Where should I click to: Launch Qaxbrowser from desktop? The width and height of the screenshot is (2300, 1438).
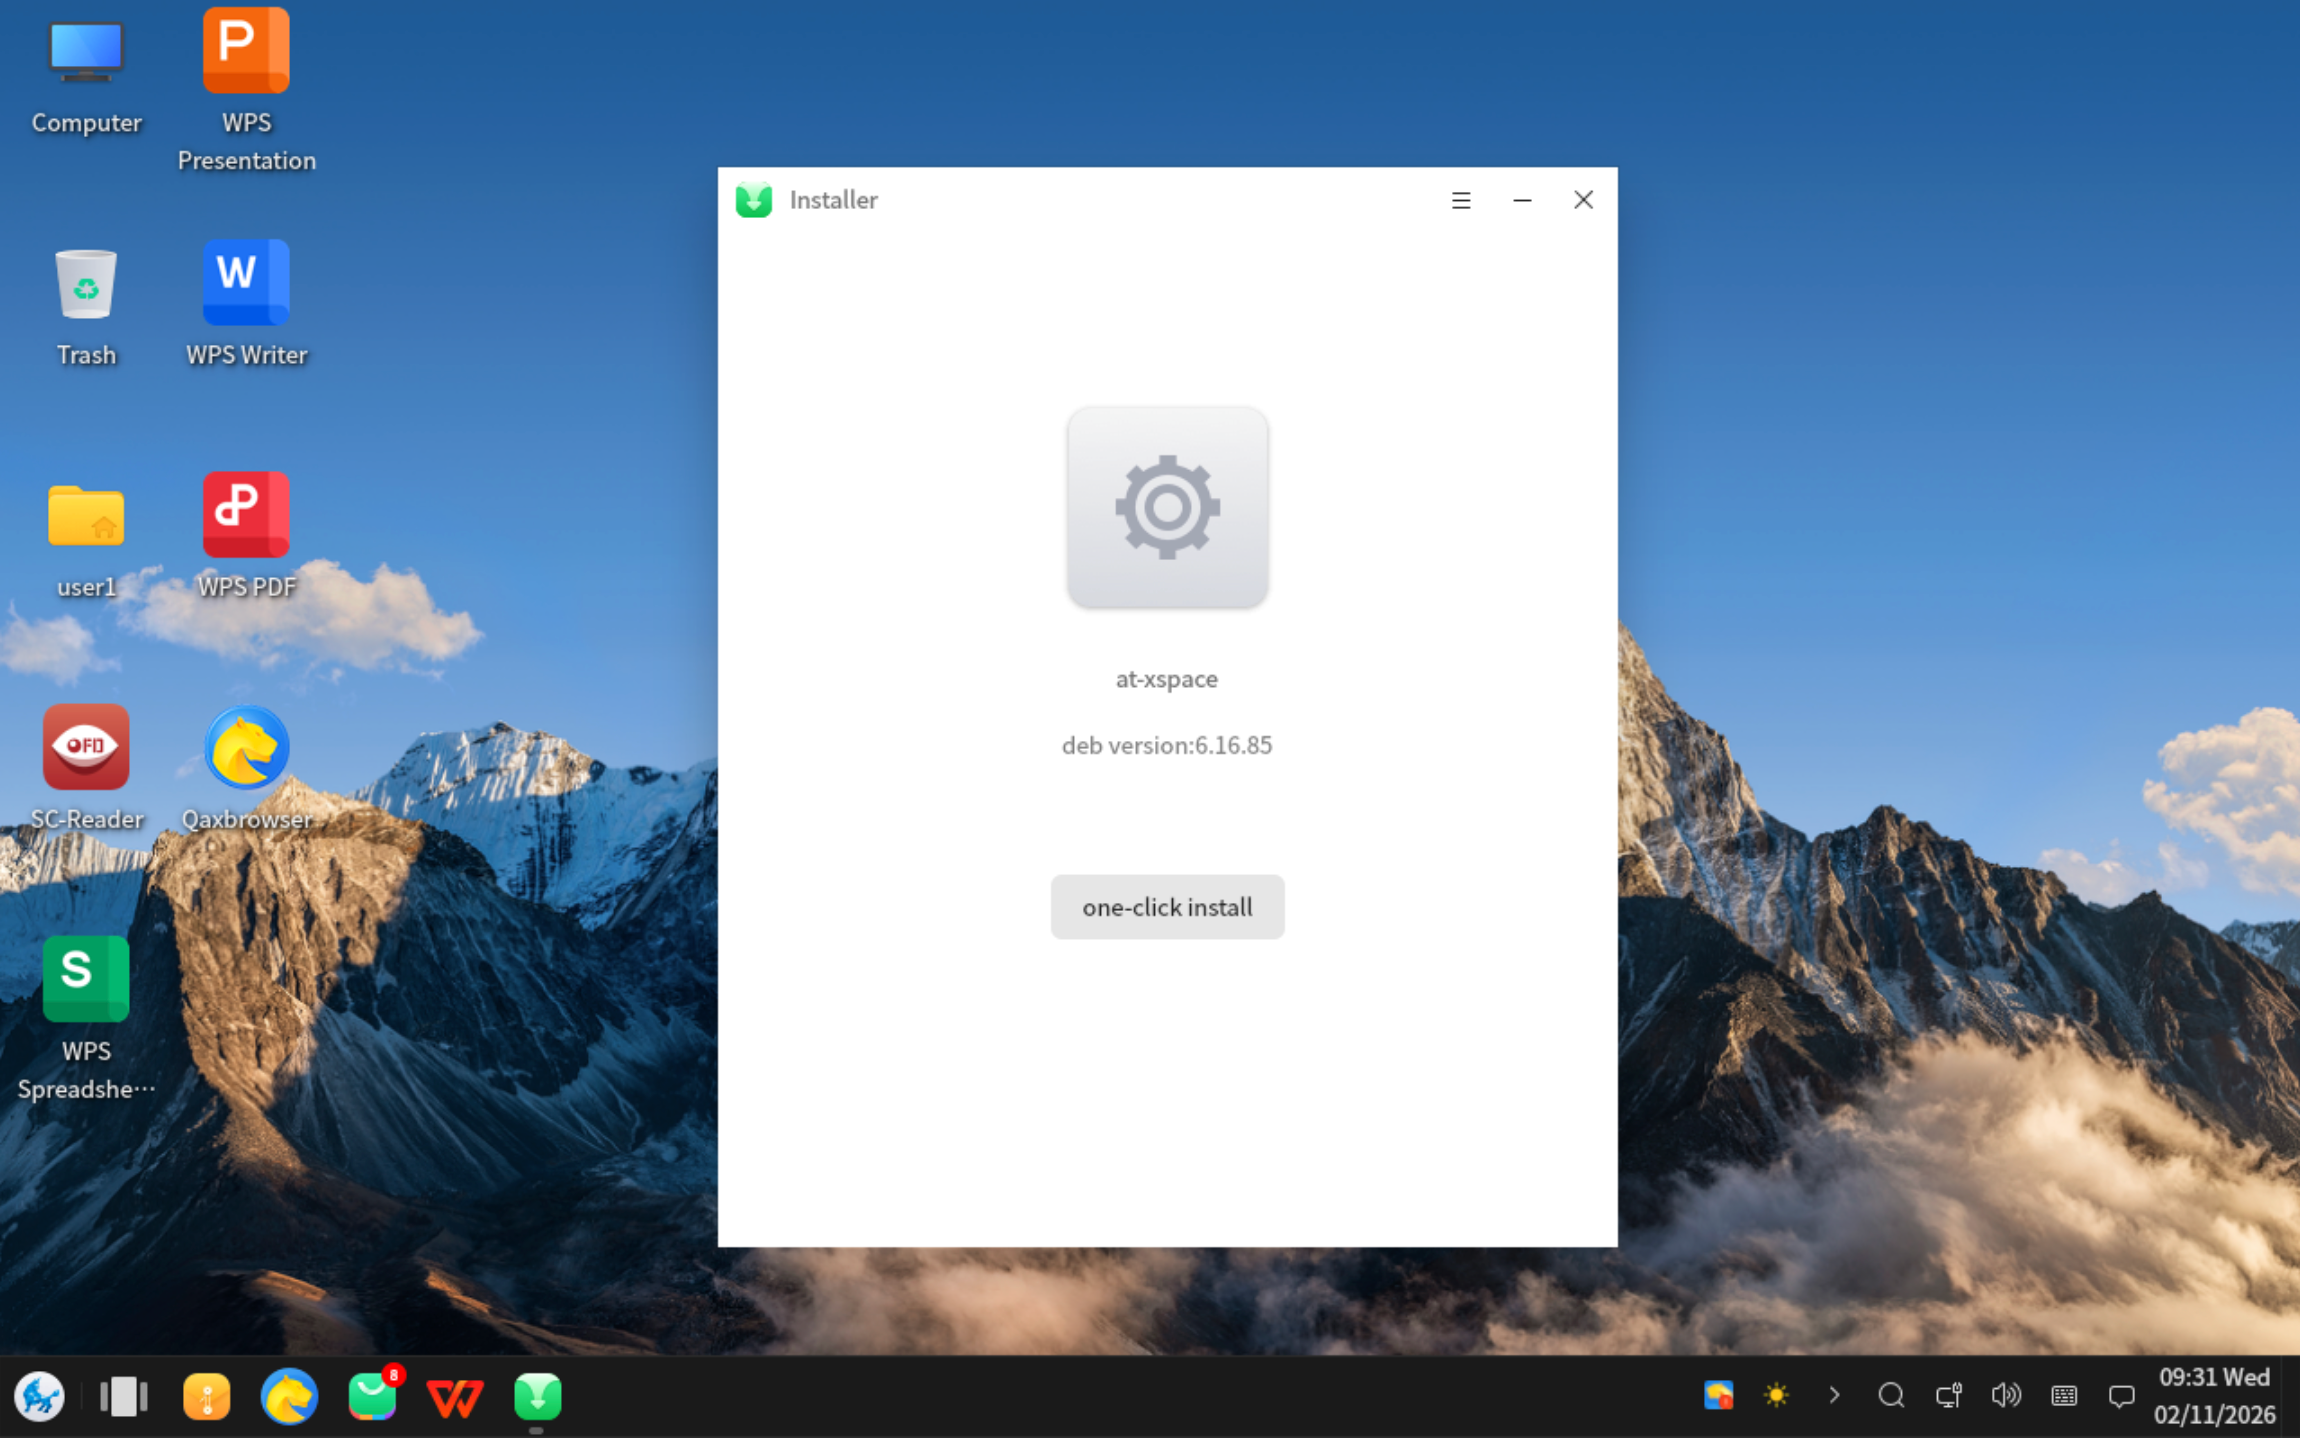[x=246, y=747]
